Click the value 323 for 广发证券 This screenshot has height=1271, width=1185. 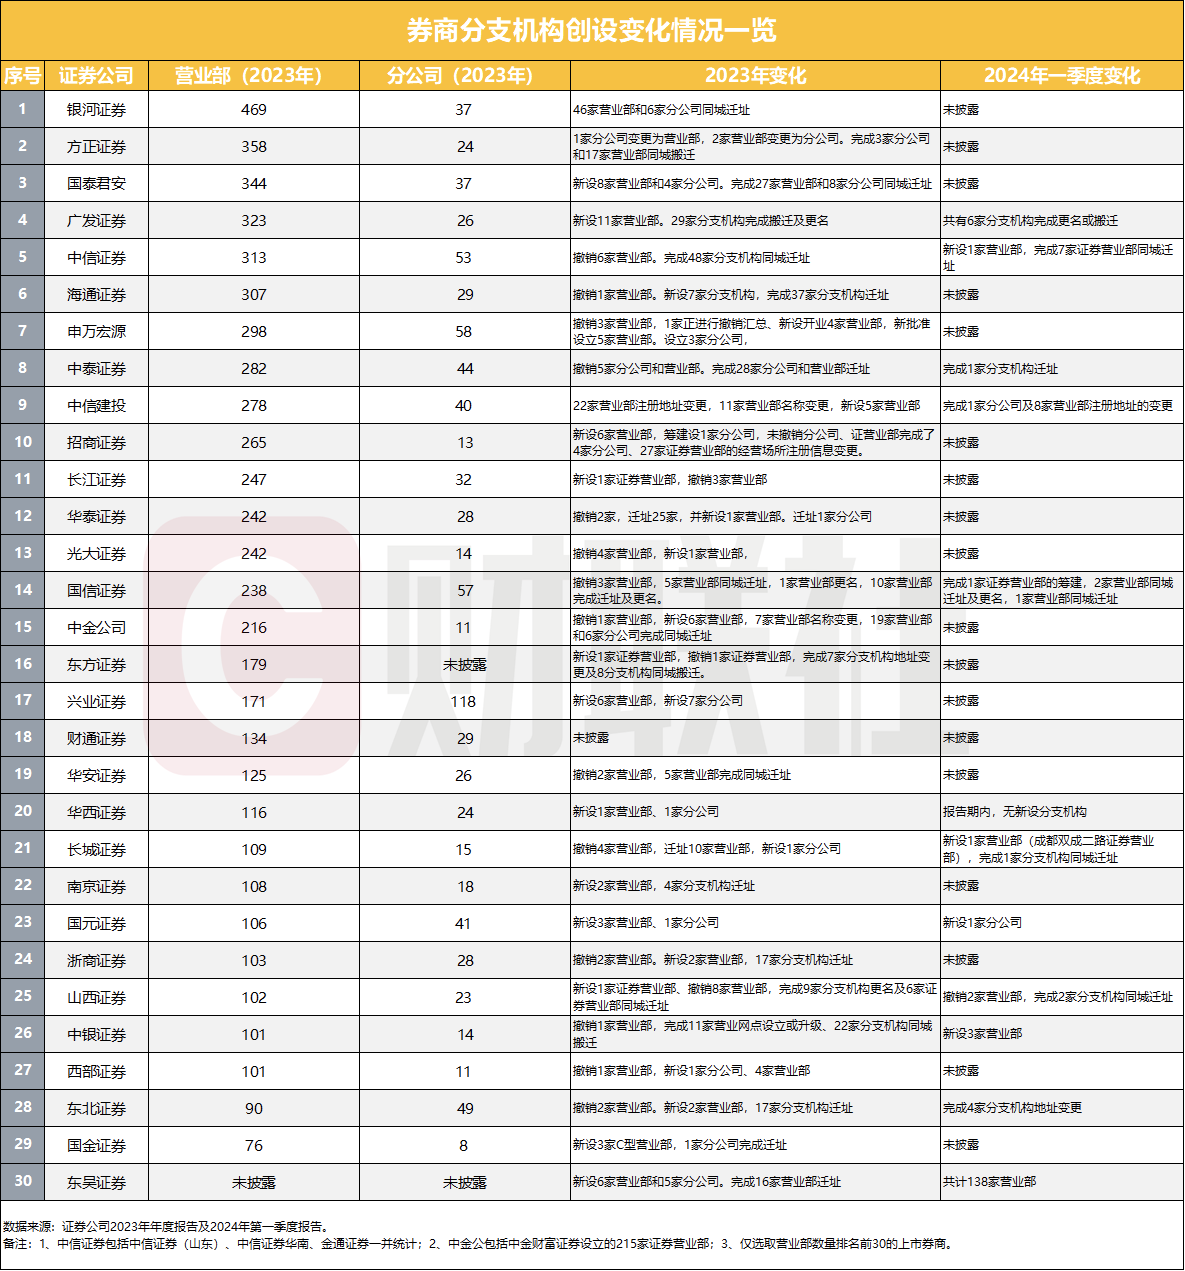pyautogui.click(x=254, y=221)
